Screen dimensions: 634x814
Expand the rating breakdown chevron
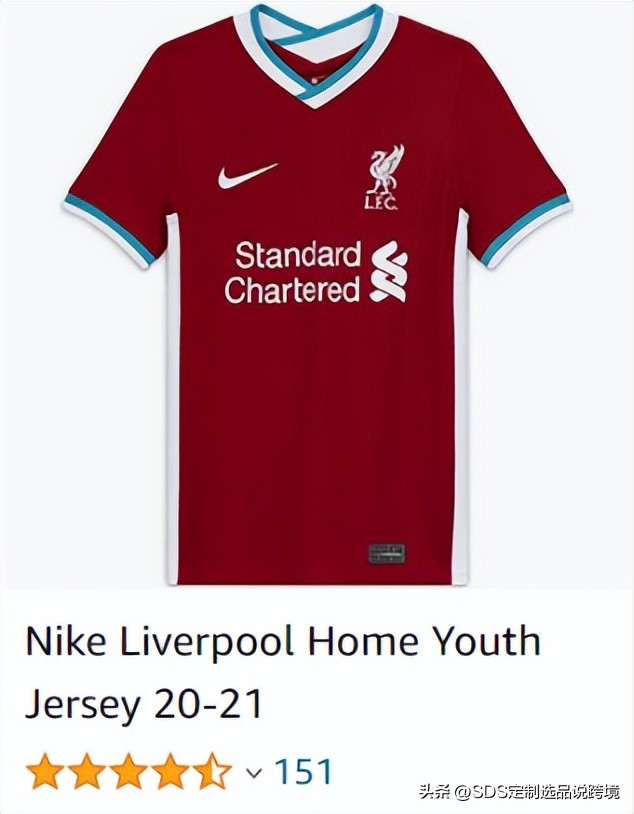pos(253,774)
